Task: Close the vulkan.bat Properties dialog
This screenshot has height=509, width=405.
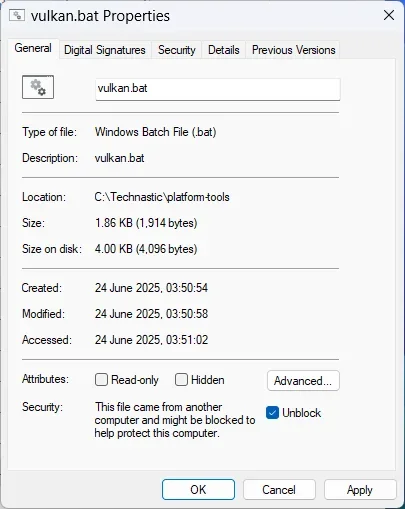Action: [389, 15]
